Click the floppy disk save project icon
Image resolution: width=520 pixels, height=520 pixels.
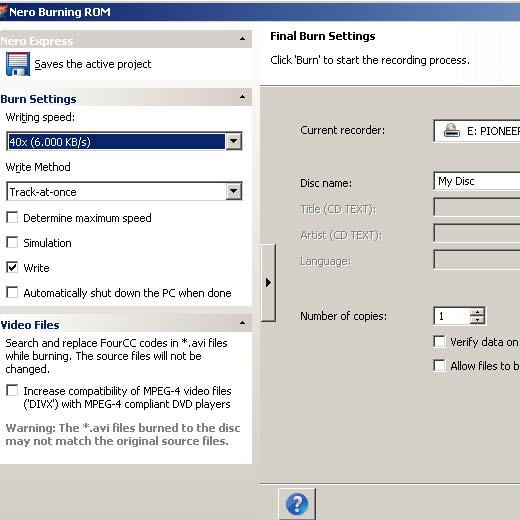click(18, 64)
